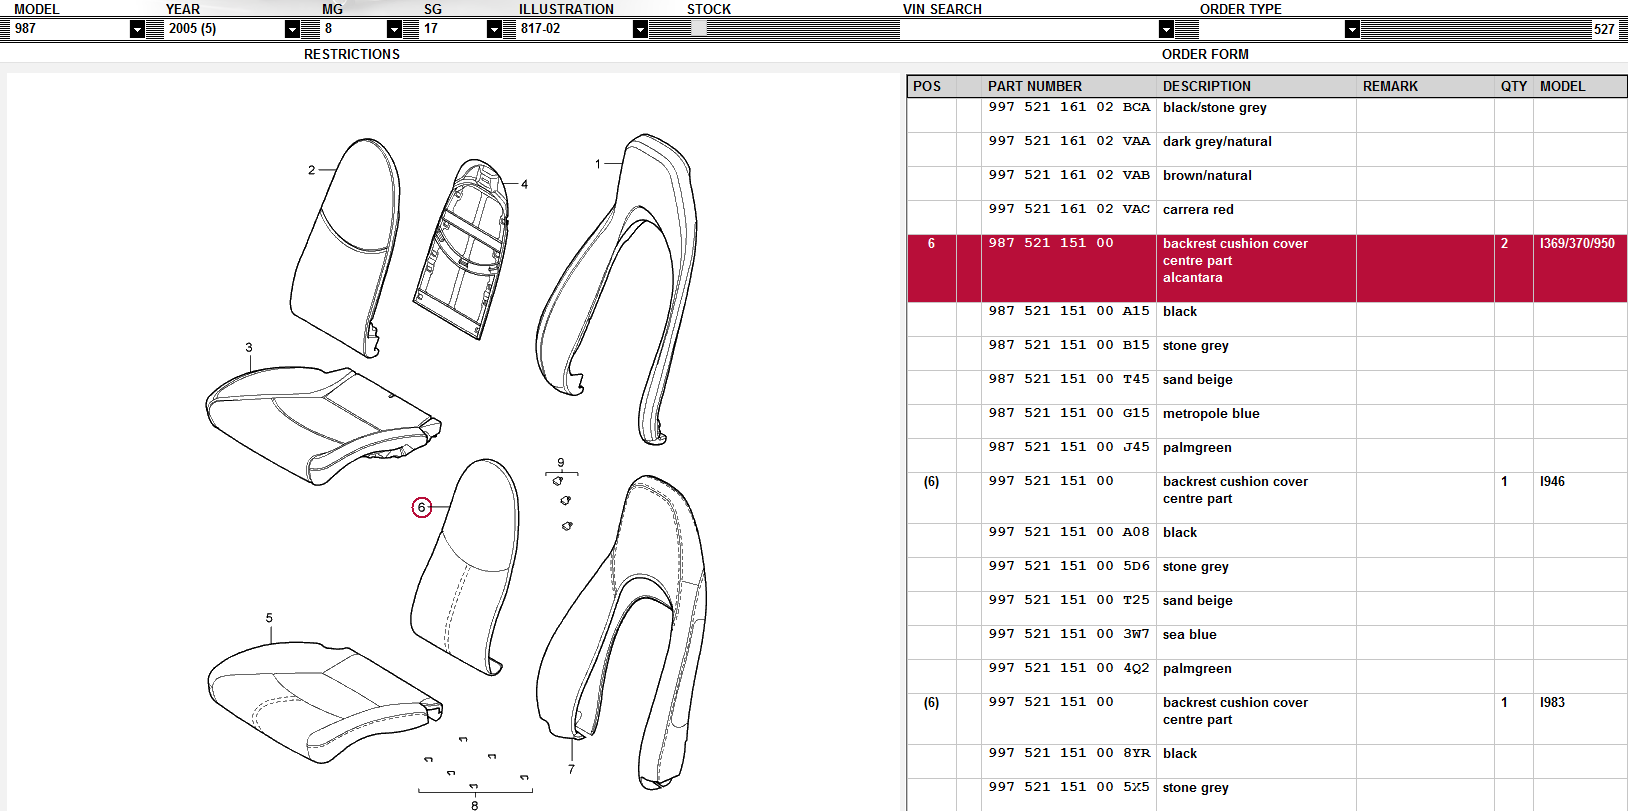Select part 997 521 151 00 5D6

click(1069, 566)
